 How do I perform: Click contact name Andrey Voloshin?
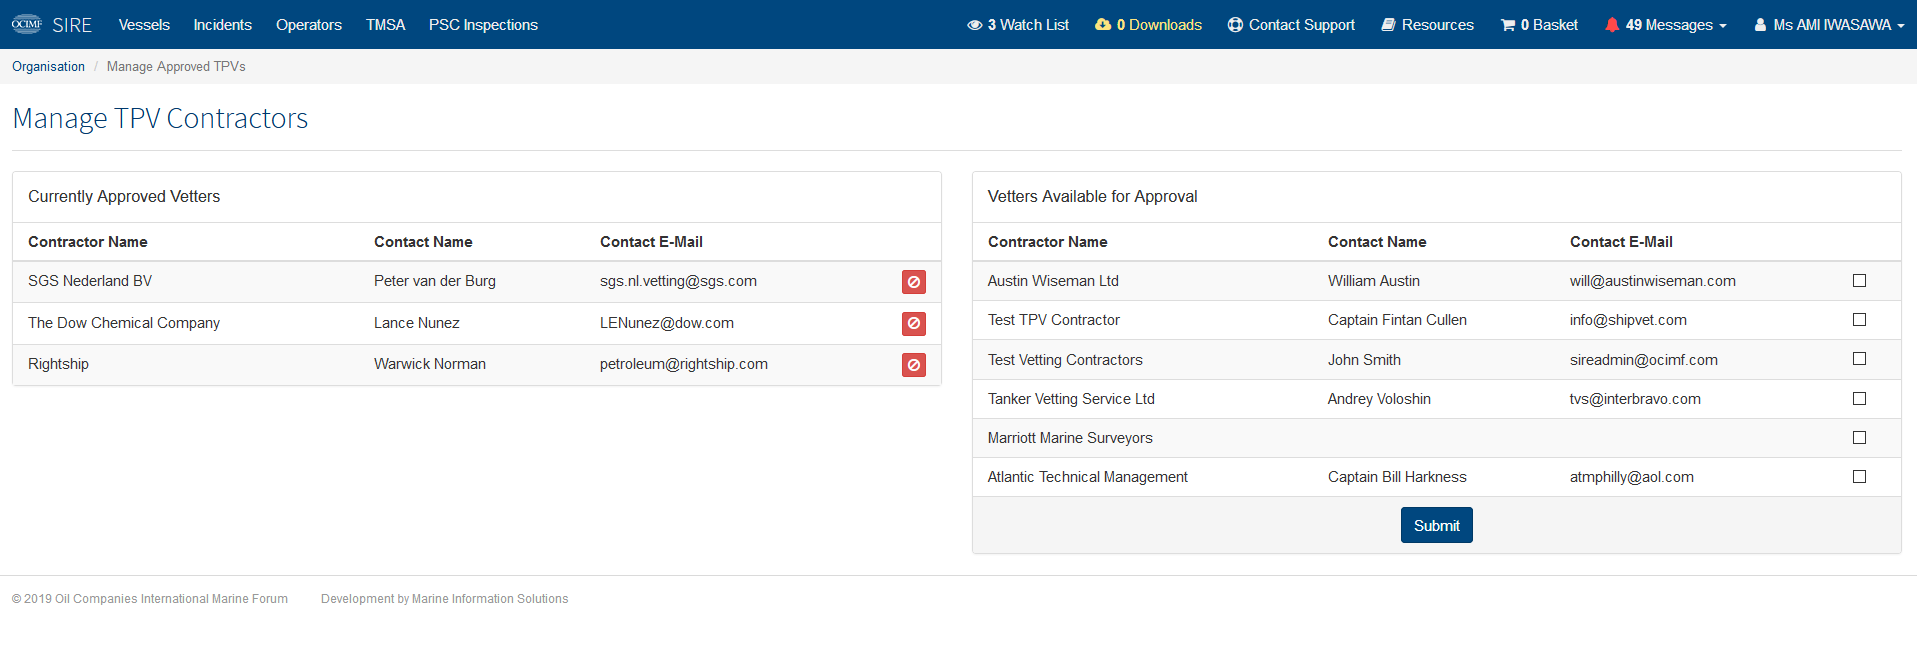1379,399
